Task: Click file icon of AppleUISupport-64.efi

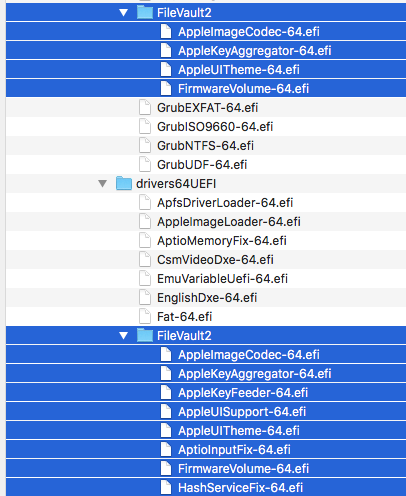Action: (x=166, y=412)
